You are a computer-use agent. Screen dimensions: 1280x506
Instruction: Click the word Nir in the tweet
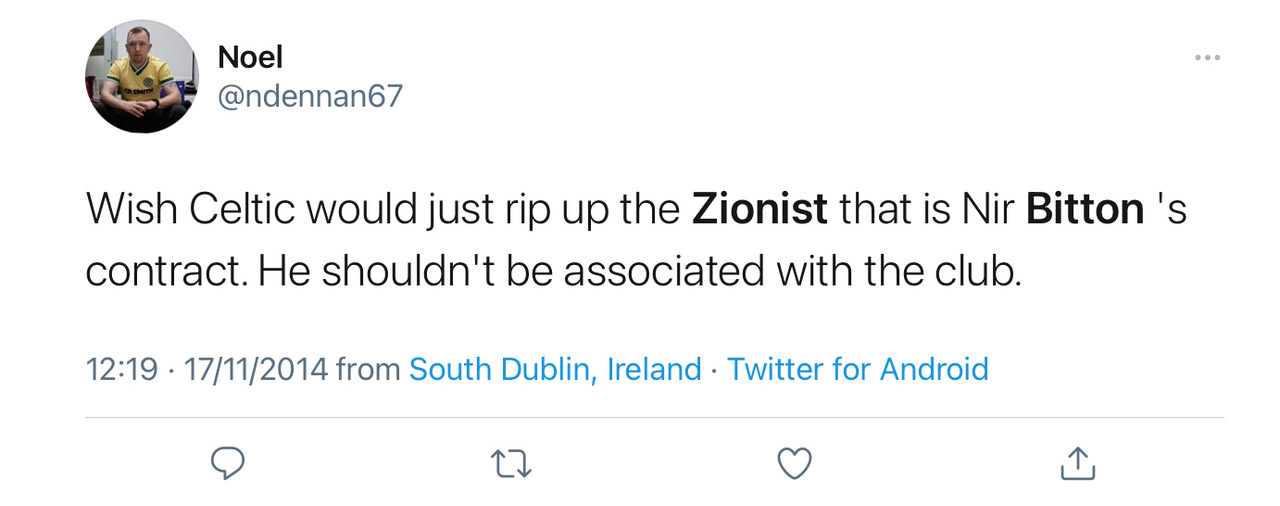(x=990, y=209)
